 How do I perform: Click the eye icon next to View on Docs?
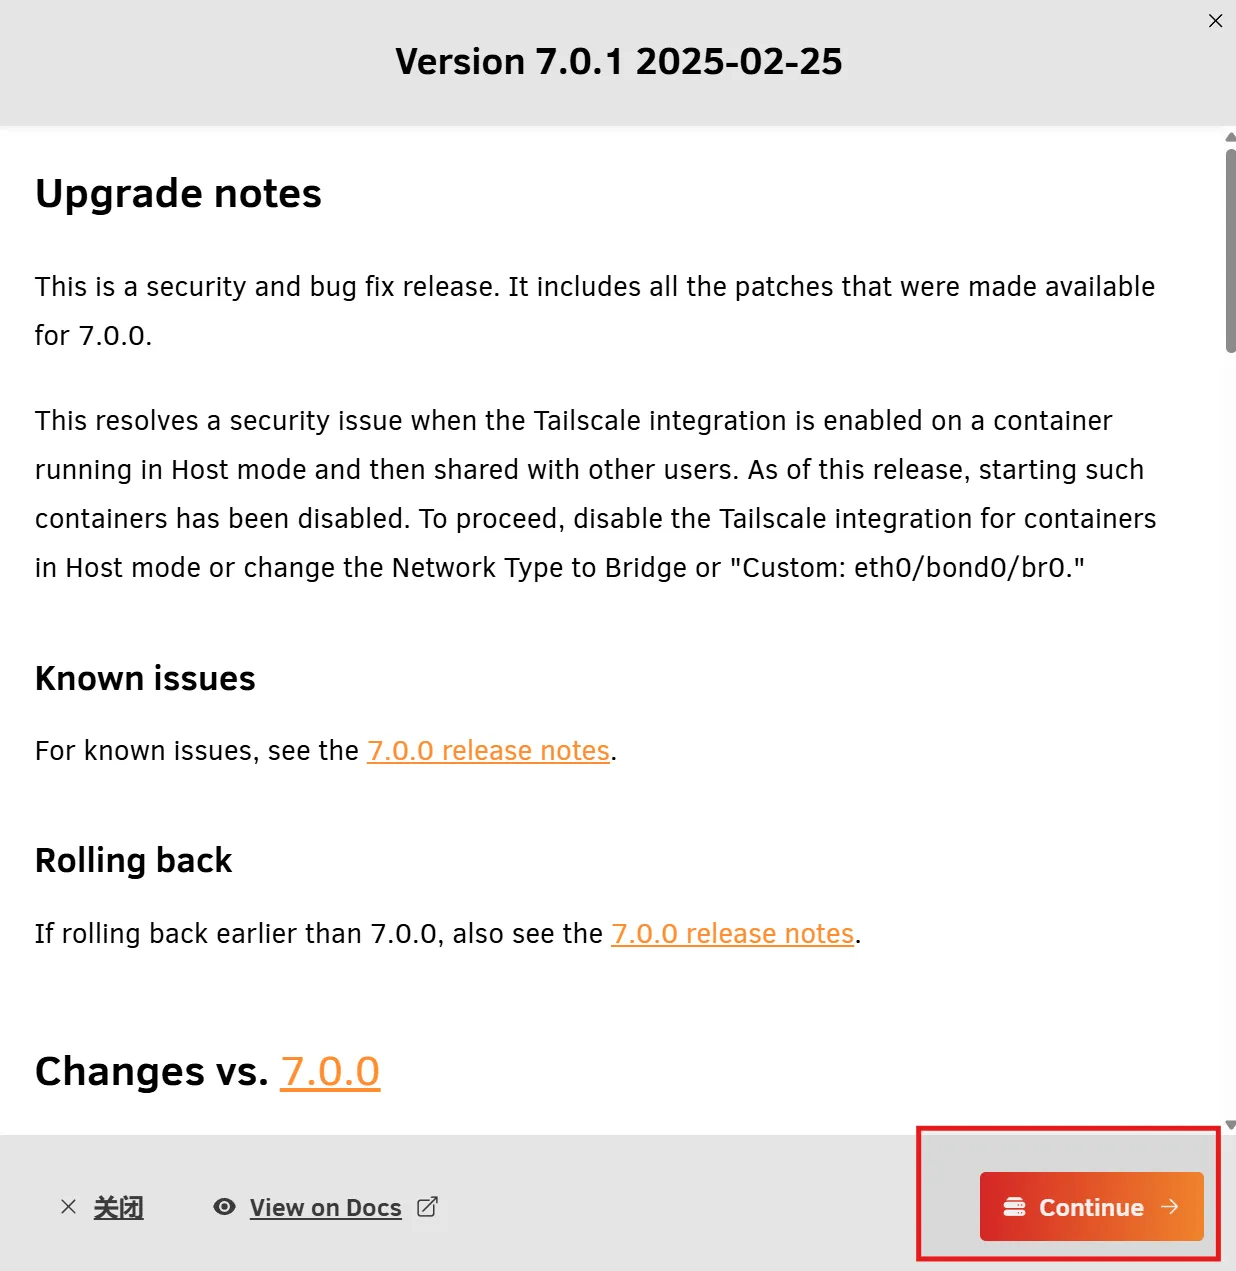click(x=225, y=1207)
